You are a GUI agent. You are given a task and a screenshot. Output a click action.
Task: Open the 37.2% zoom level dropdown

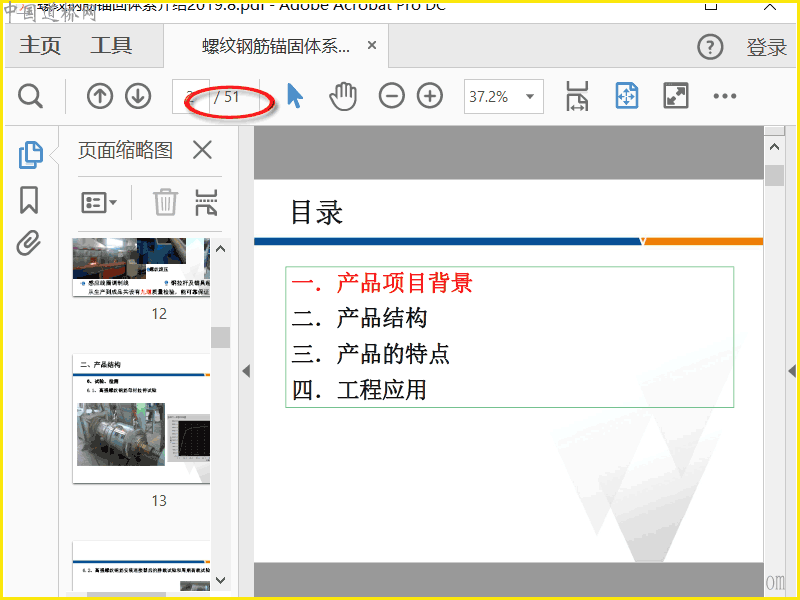[x=530, y=96]
